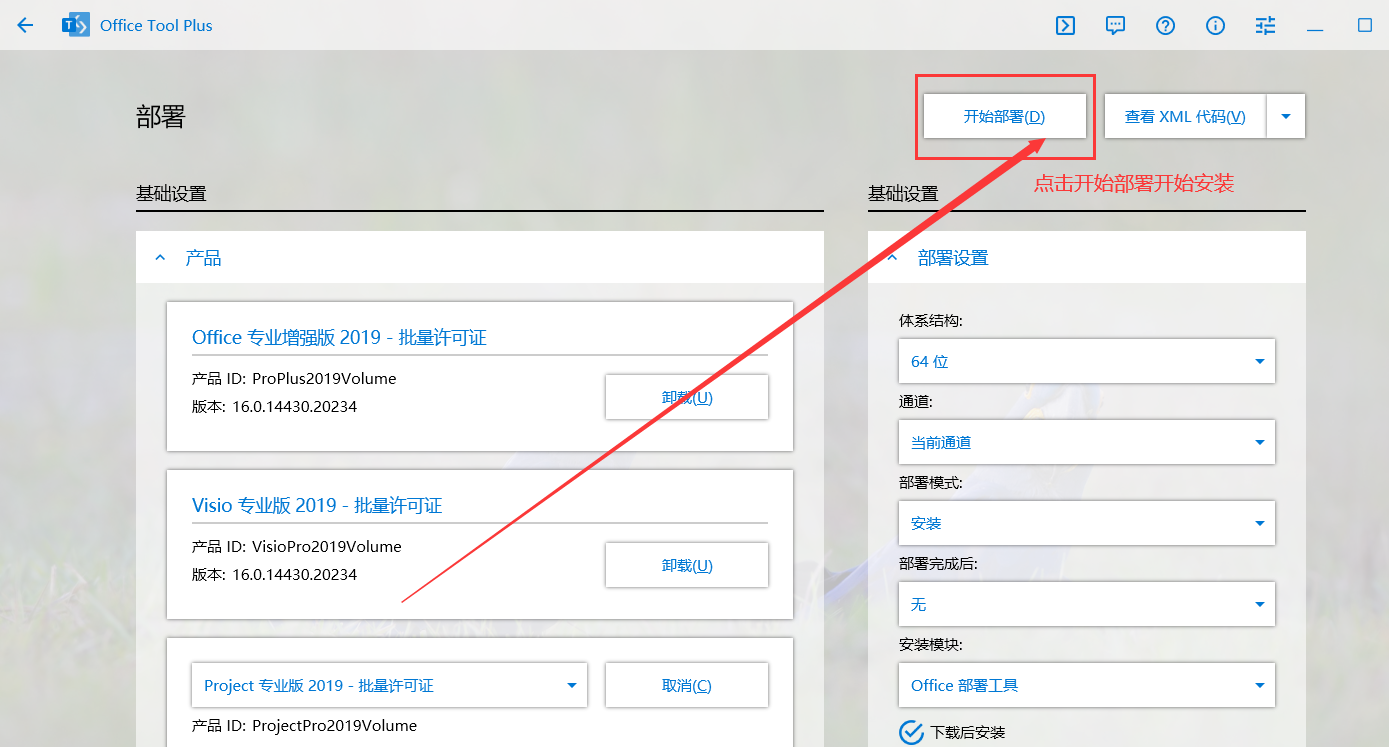Image resolution: width=1389 pixels, height=747 pixels.
Task: Maximize the Office Tool Plus window
Action: pyautogui.click(x=1364, y=25)
